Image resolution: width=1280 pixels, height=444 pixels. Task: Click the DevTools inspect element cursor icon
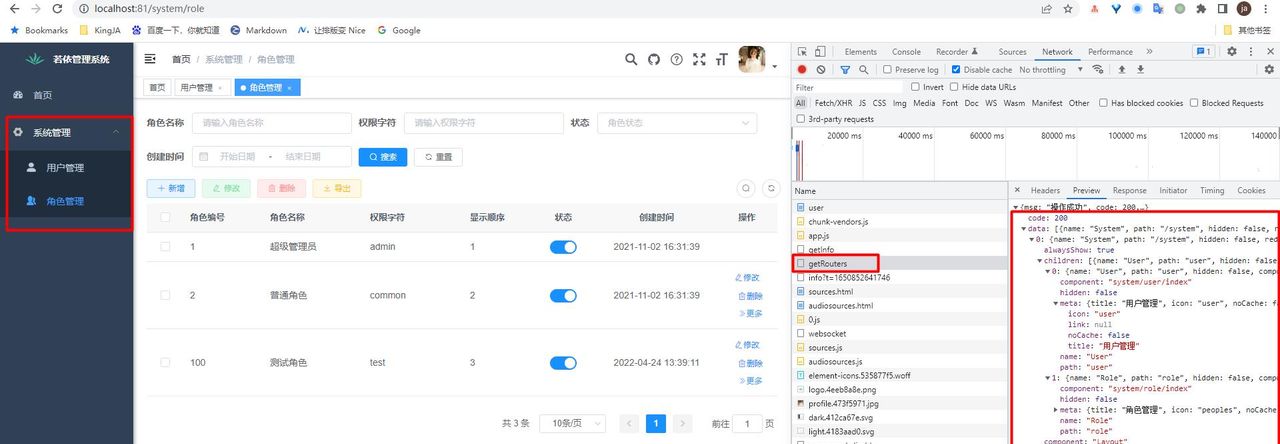pos(802,52)
